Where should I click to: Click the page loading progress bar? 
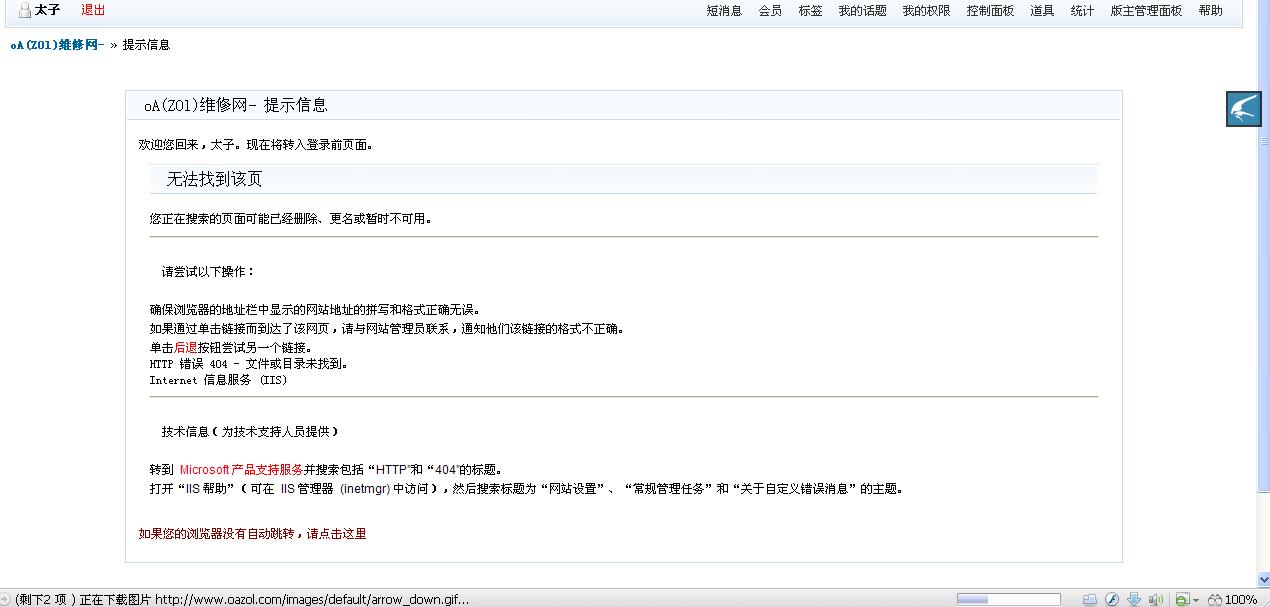(x=1008, y=599)
